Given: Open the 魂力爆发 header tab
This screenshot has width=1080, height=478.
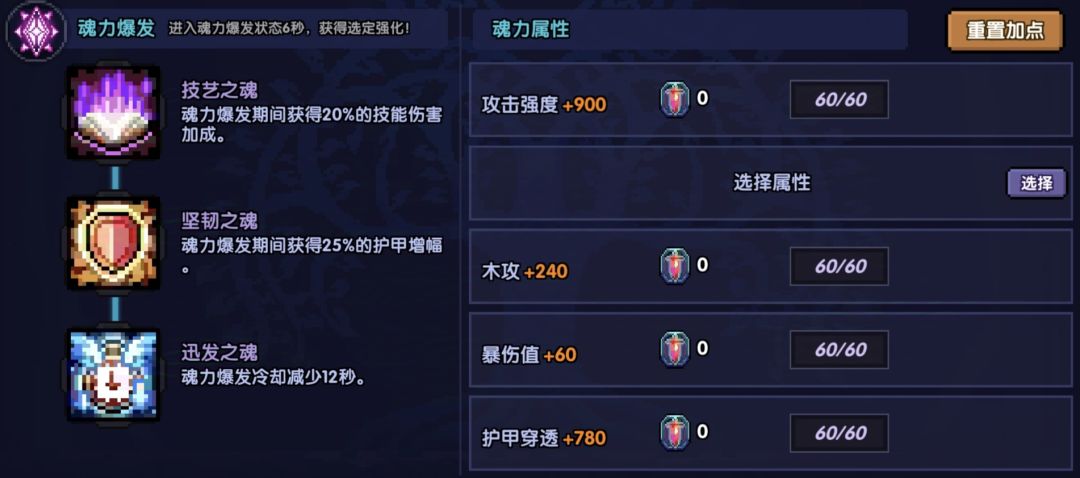Looking at the screenshot, I should [117, 28].
